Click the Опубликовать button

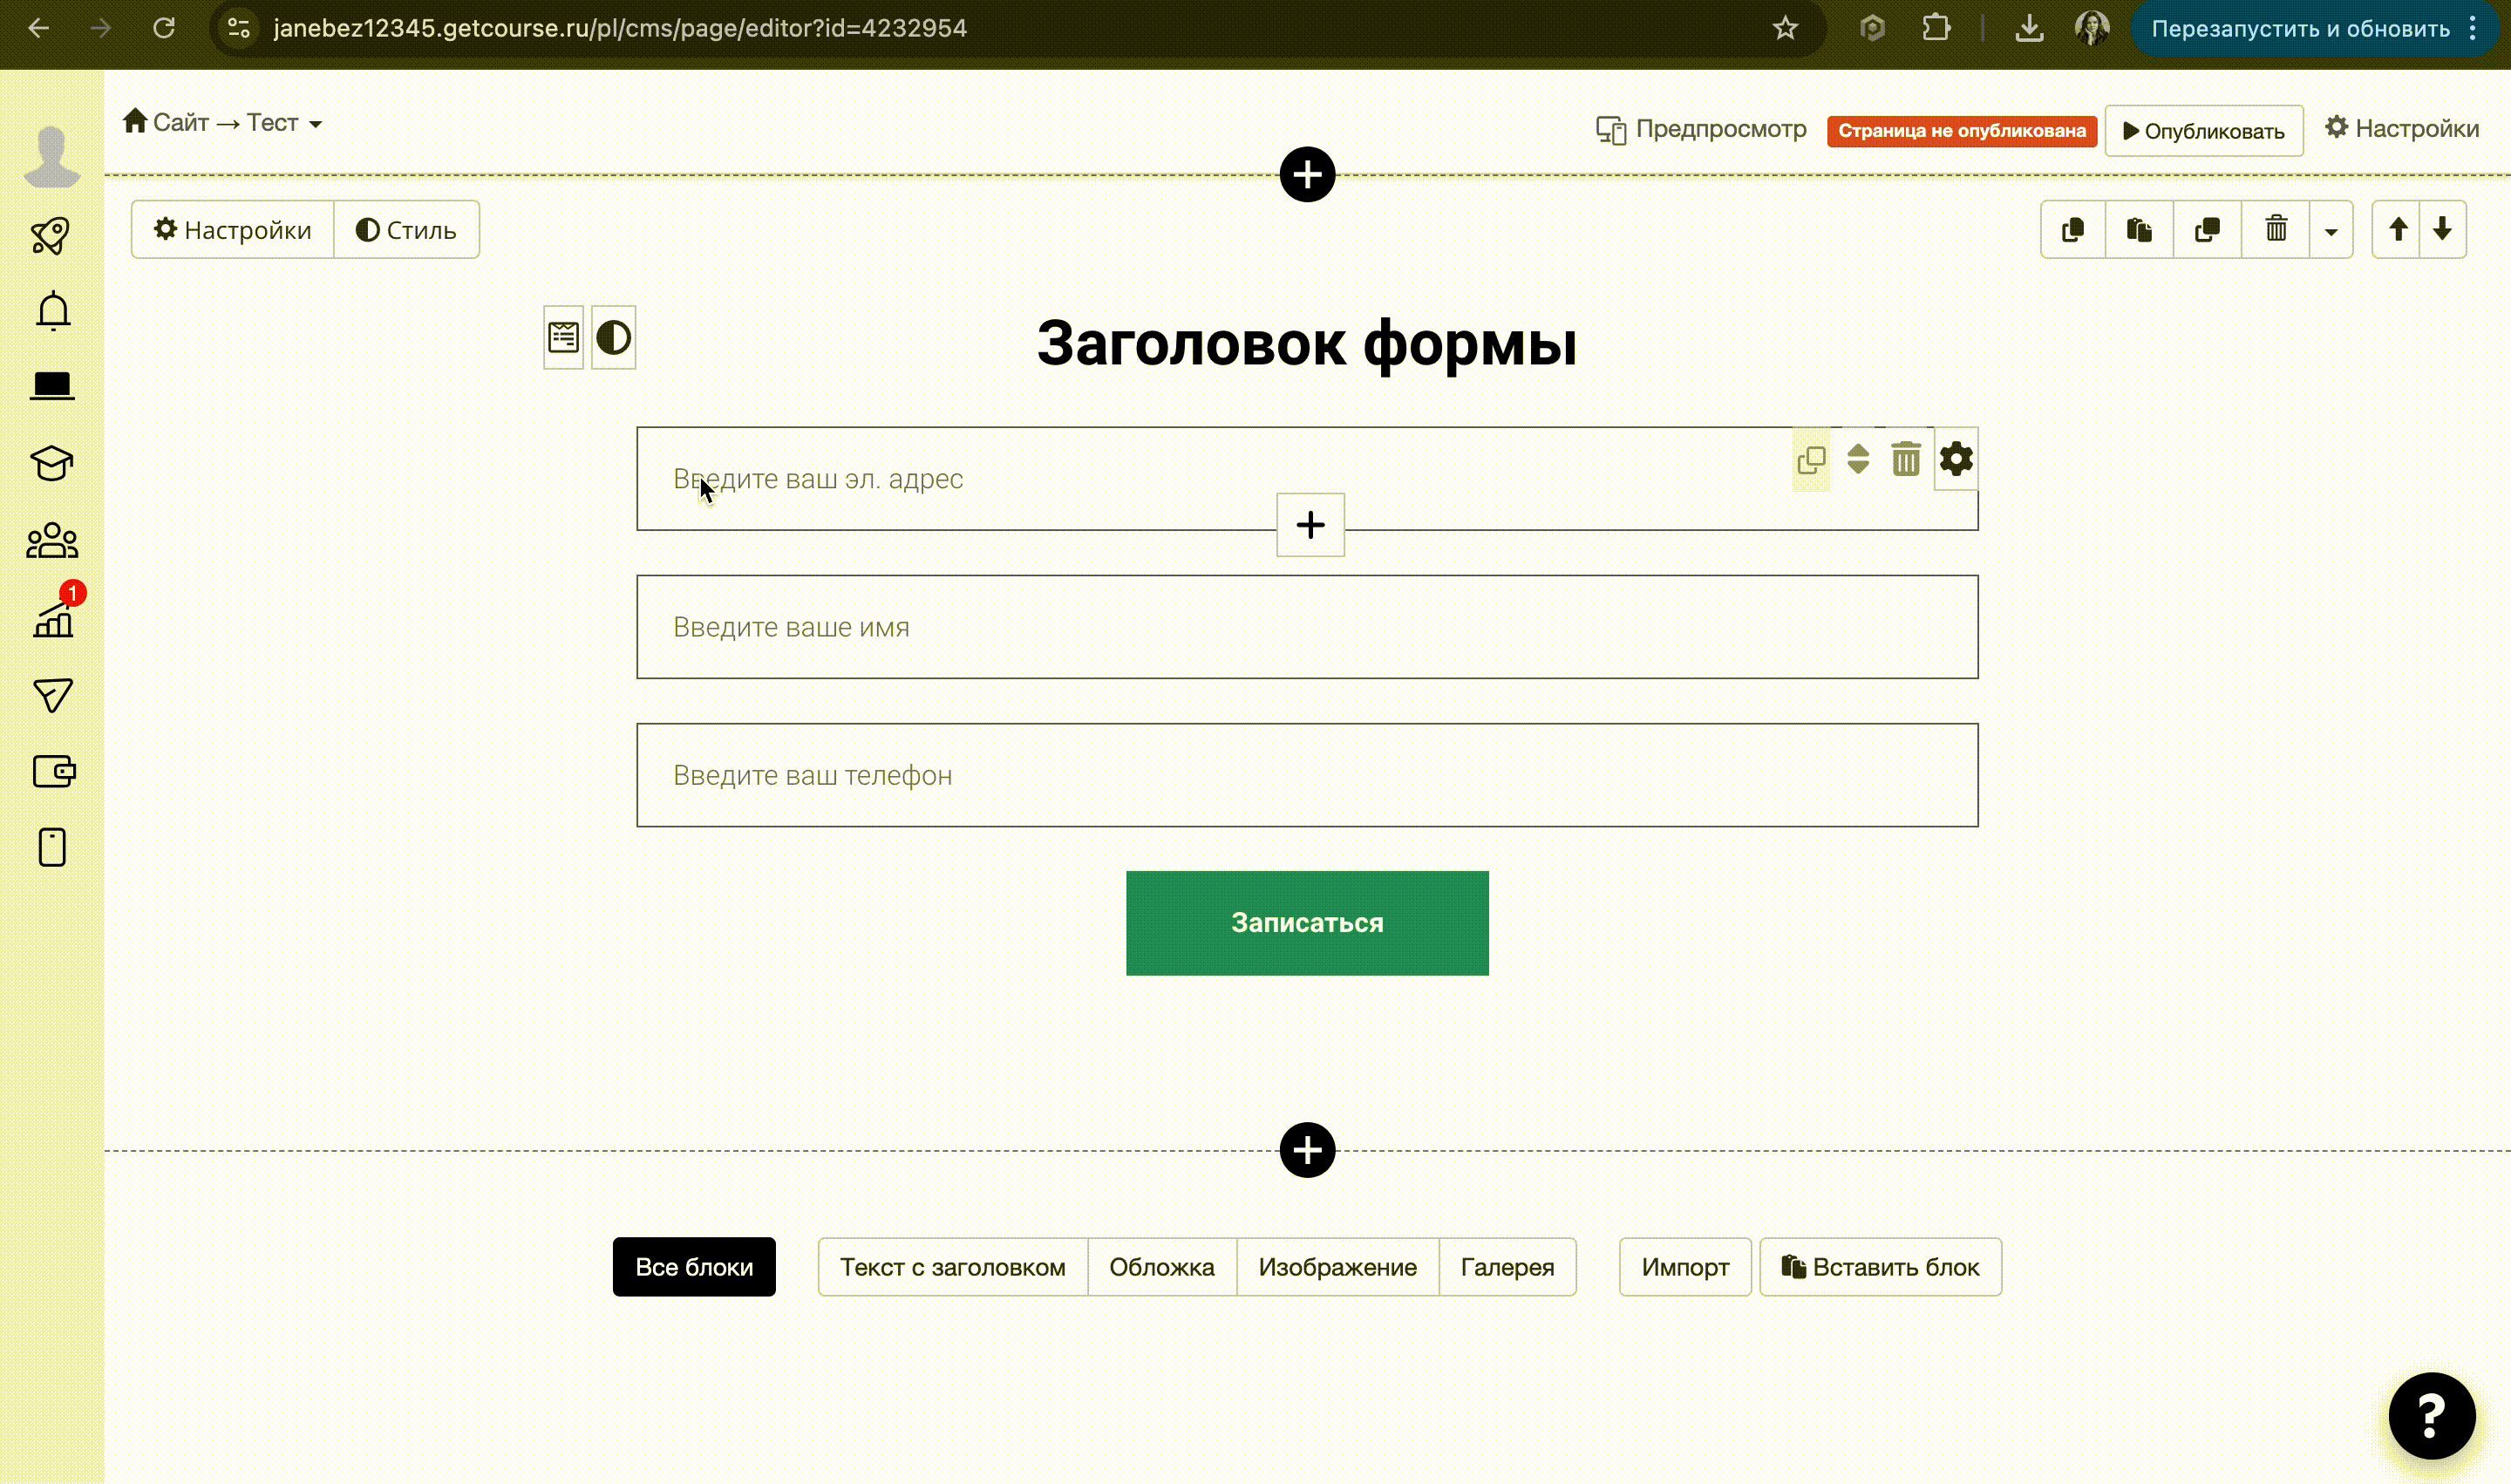pyautogui.click(x=2203, y=131)
